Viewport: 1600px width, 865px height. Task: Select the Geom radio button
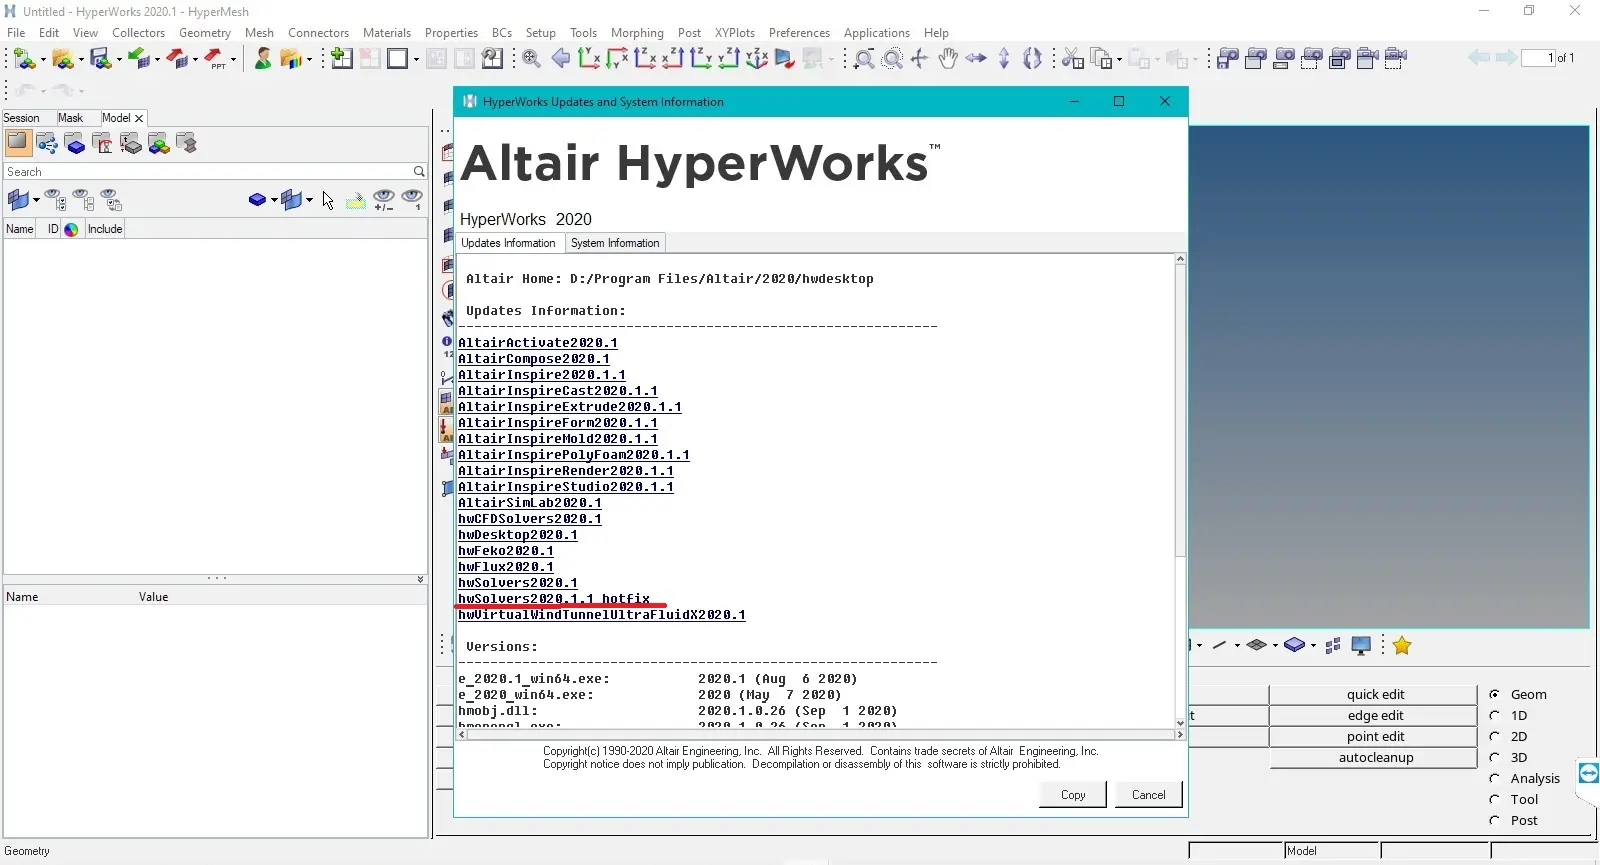(1495, 694)
